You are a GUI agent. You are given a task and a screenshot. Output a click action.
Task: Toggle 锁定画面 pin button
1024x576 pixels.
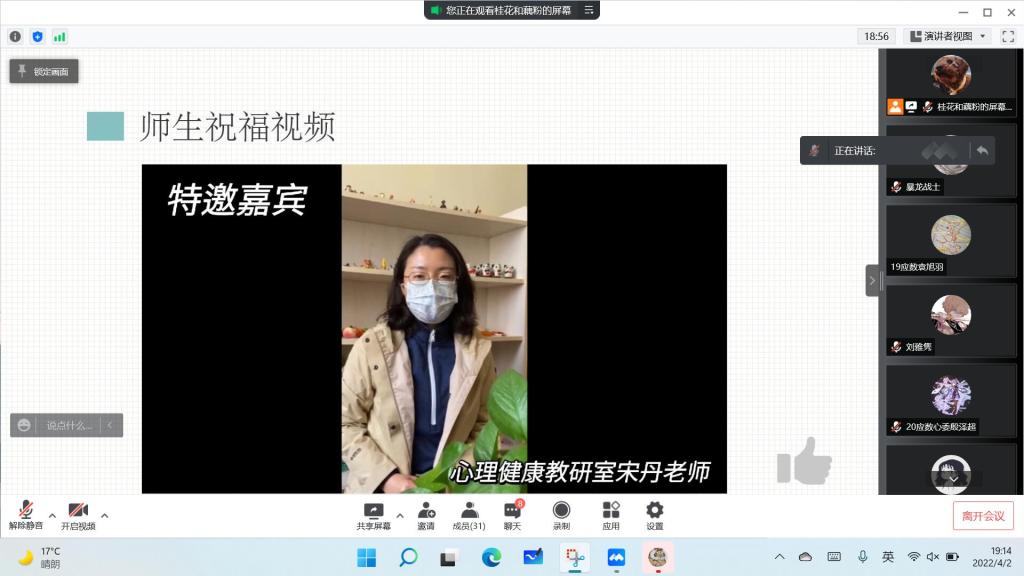coord(44,71)
